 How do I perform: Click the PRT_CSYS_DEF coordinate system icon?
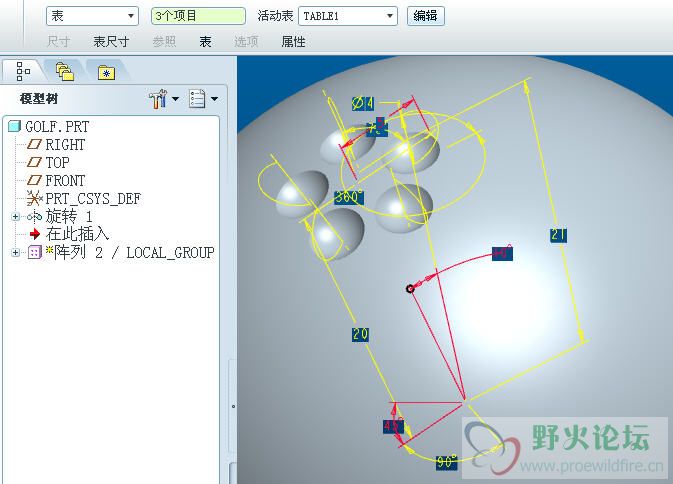click(34, 199)
